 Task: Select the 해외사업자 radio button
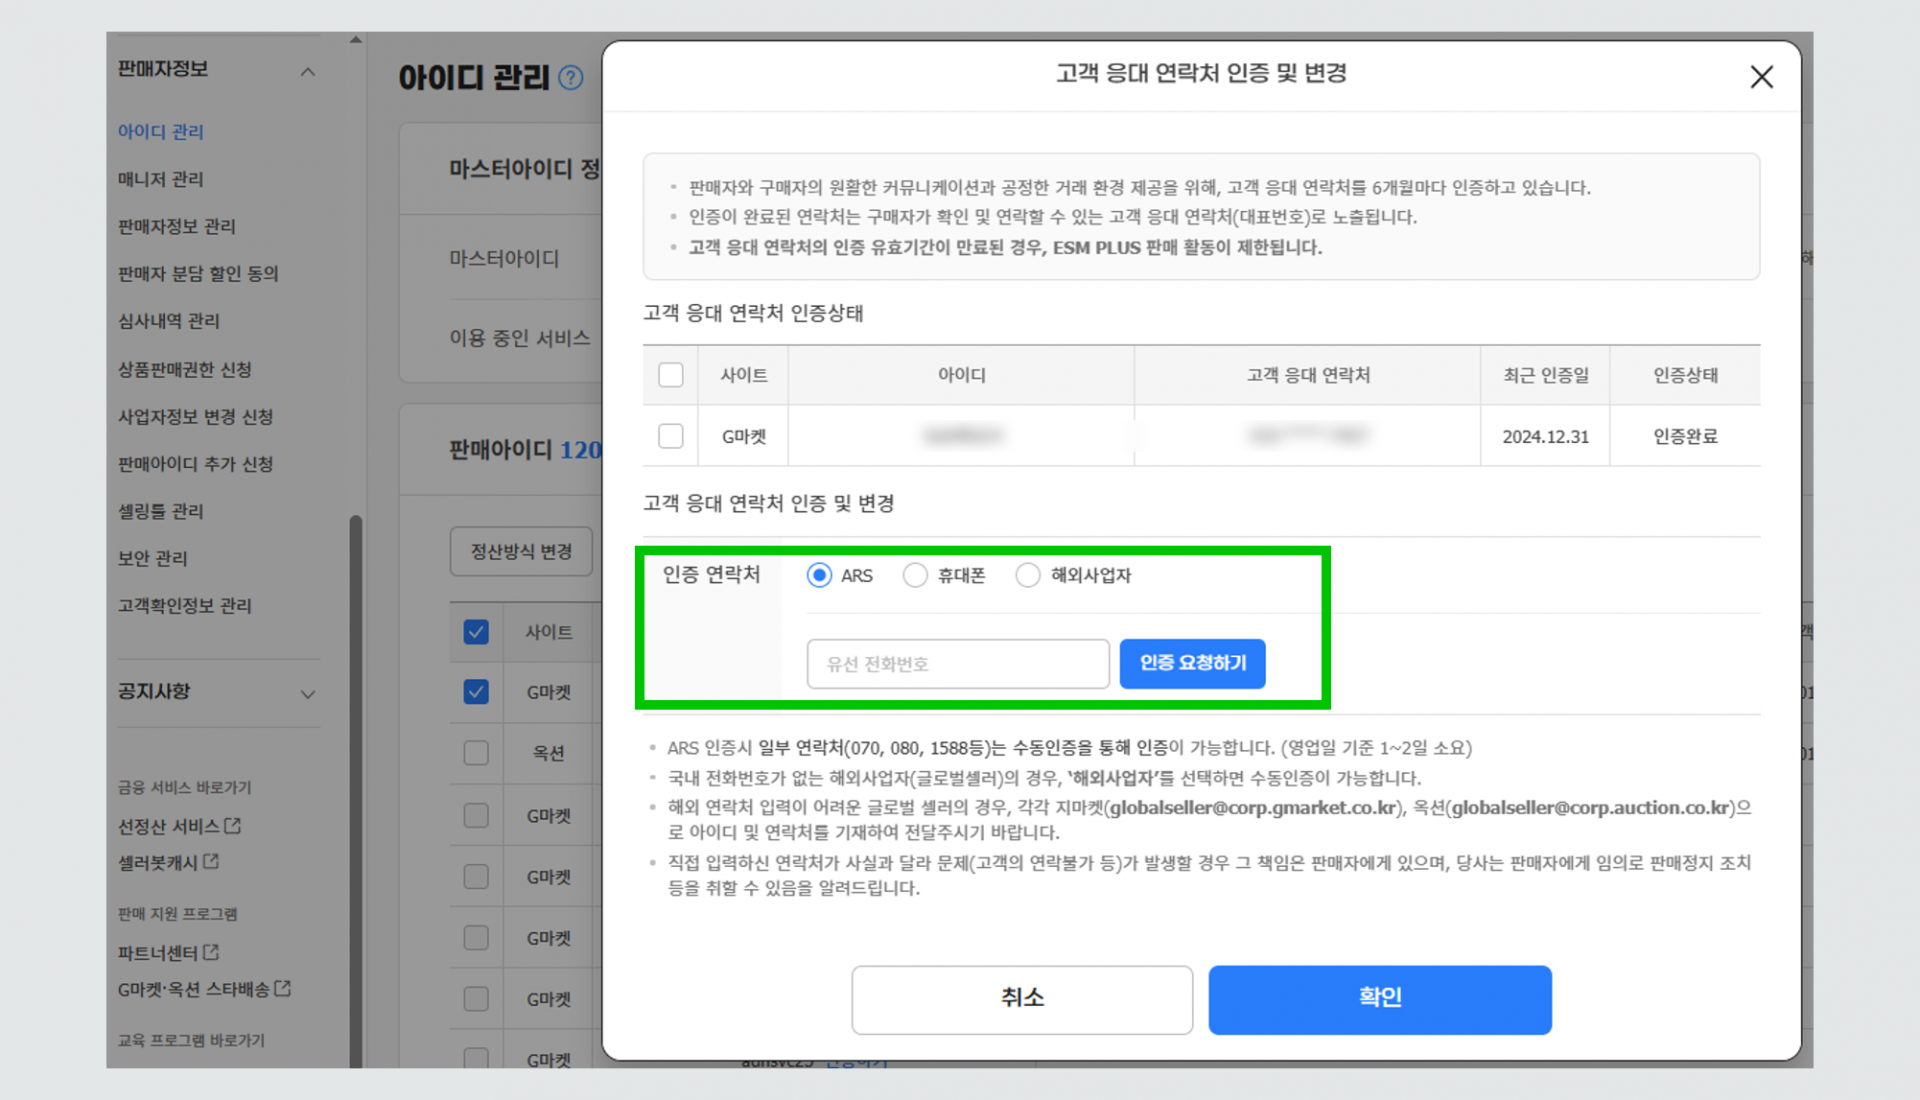1028,575
